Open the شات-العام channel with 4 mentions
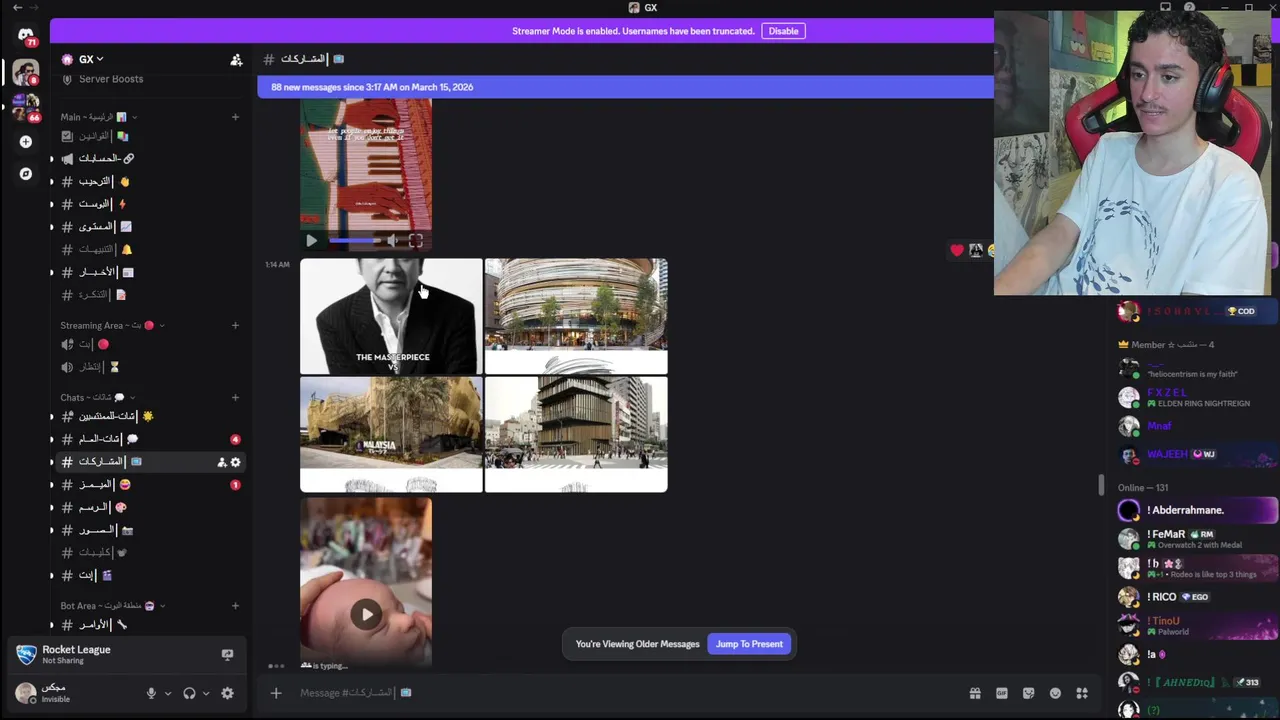The width and height of the screenshot is (1280, 720). pos(148,439)
